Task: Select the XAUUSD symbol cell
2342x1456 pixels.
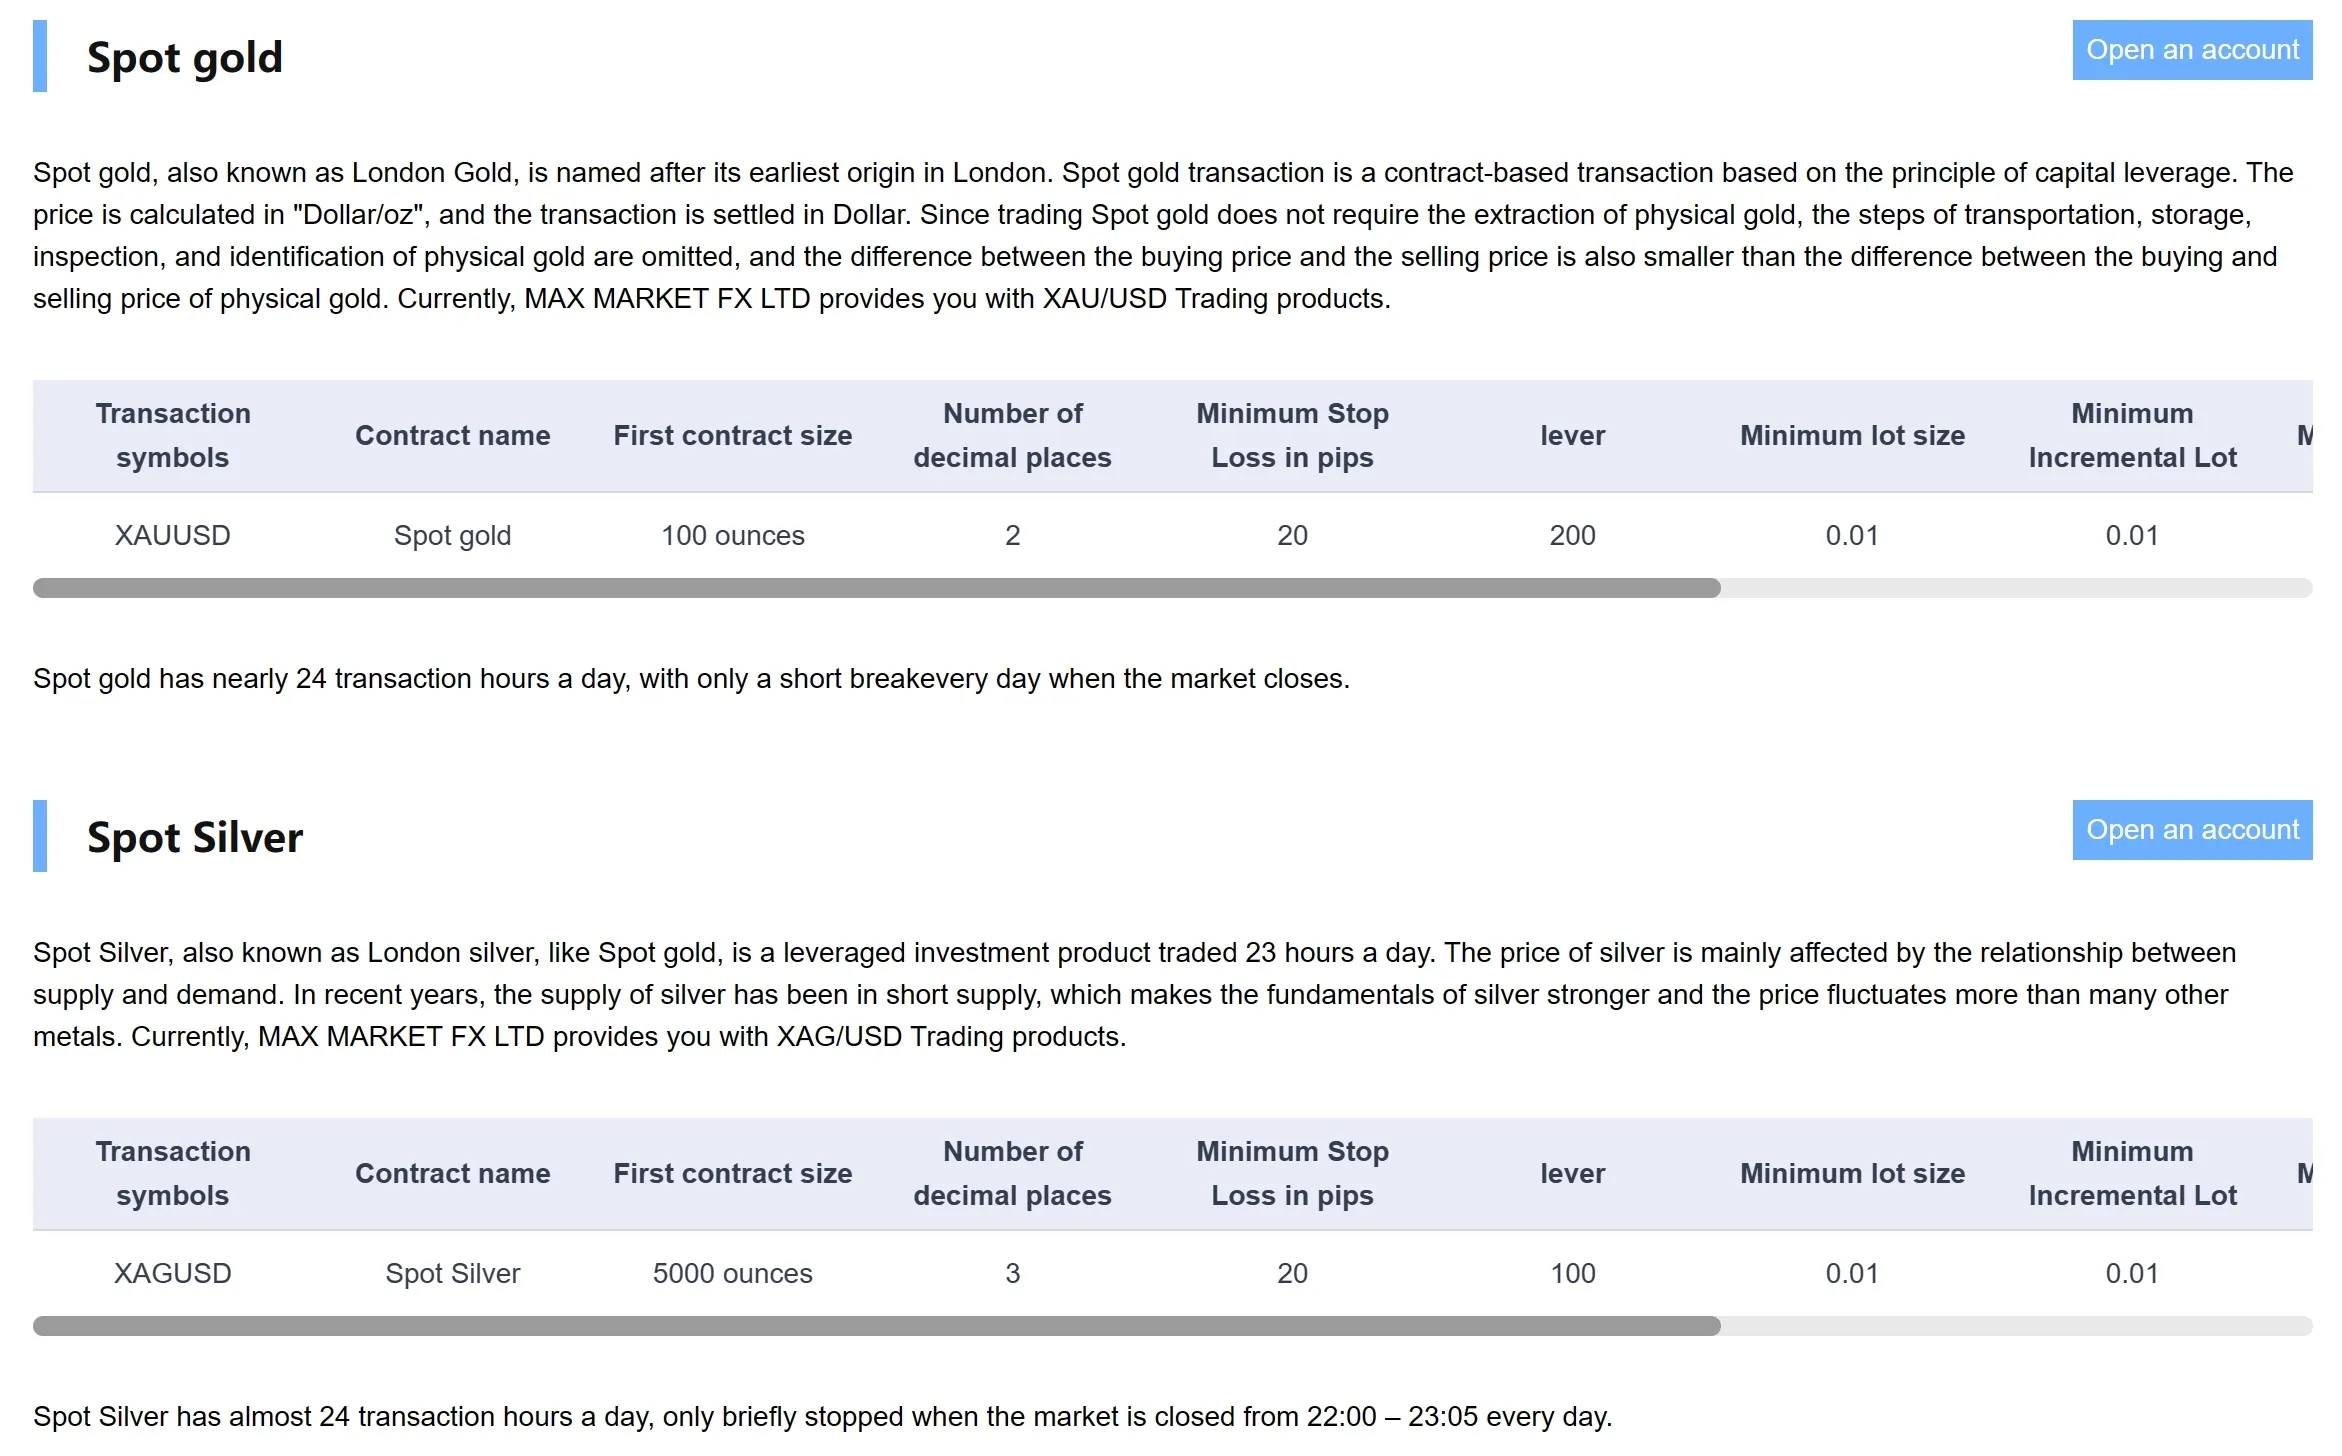Action: [x=173, y=536]
